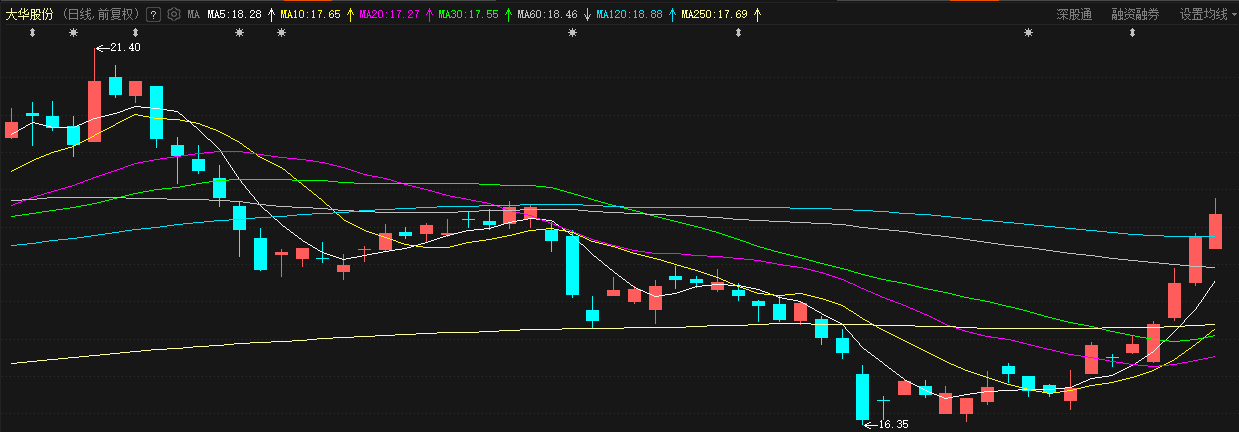Click the green MA30:17.55 value
1239x432 pixels.
tap(468, 15)
